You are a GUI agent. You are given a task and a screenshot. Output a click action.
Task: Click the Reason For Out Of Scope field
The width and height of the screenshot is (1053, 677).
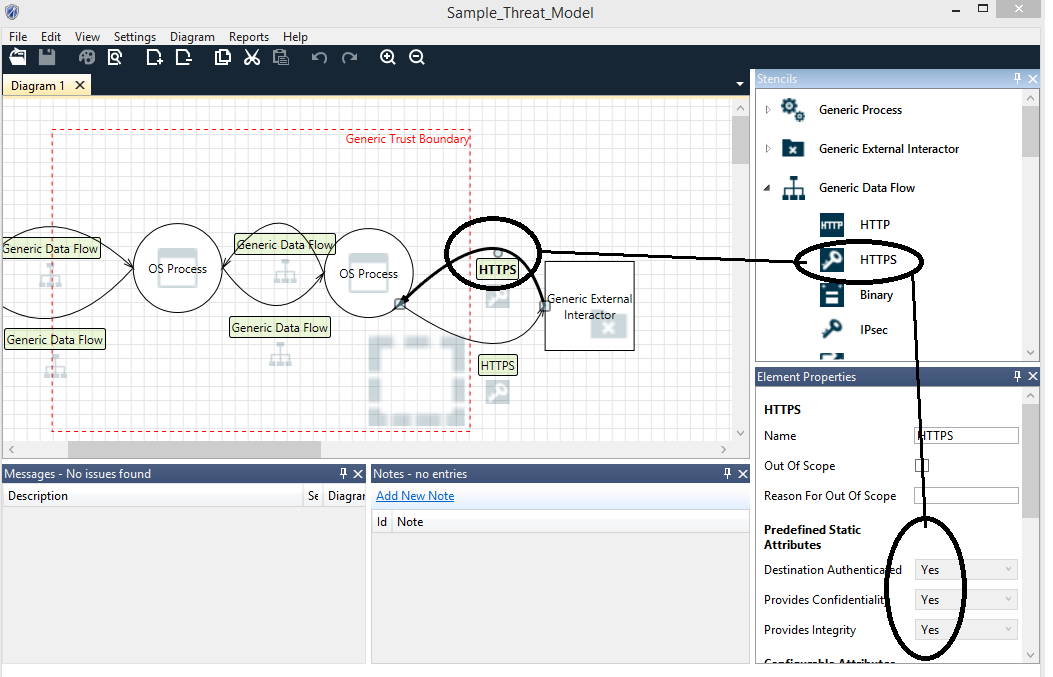click(x=967, y=496)
